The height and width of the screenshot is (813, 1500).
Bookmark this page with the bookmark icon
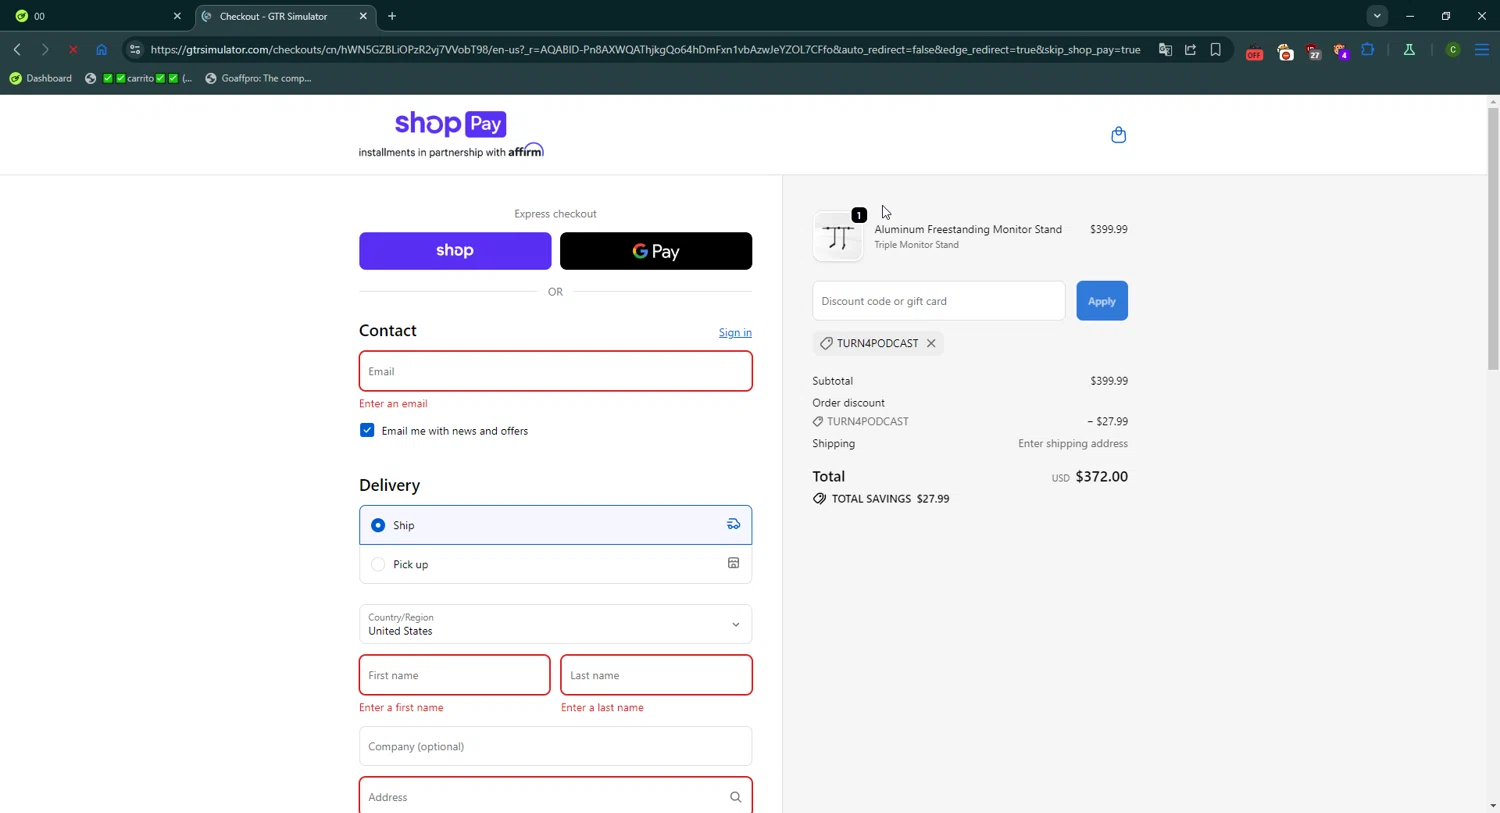coord(1215,49)
